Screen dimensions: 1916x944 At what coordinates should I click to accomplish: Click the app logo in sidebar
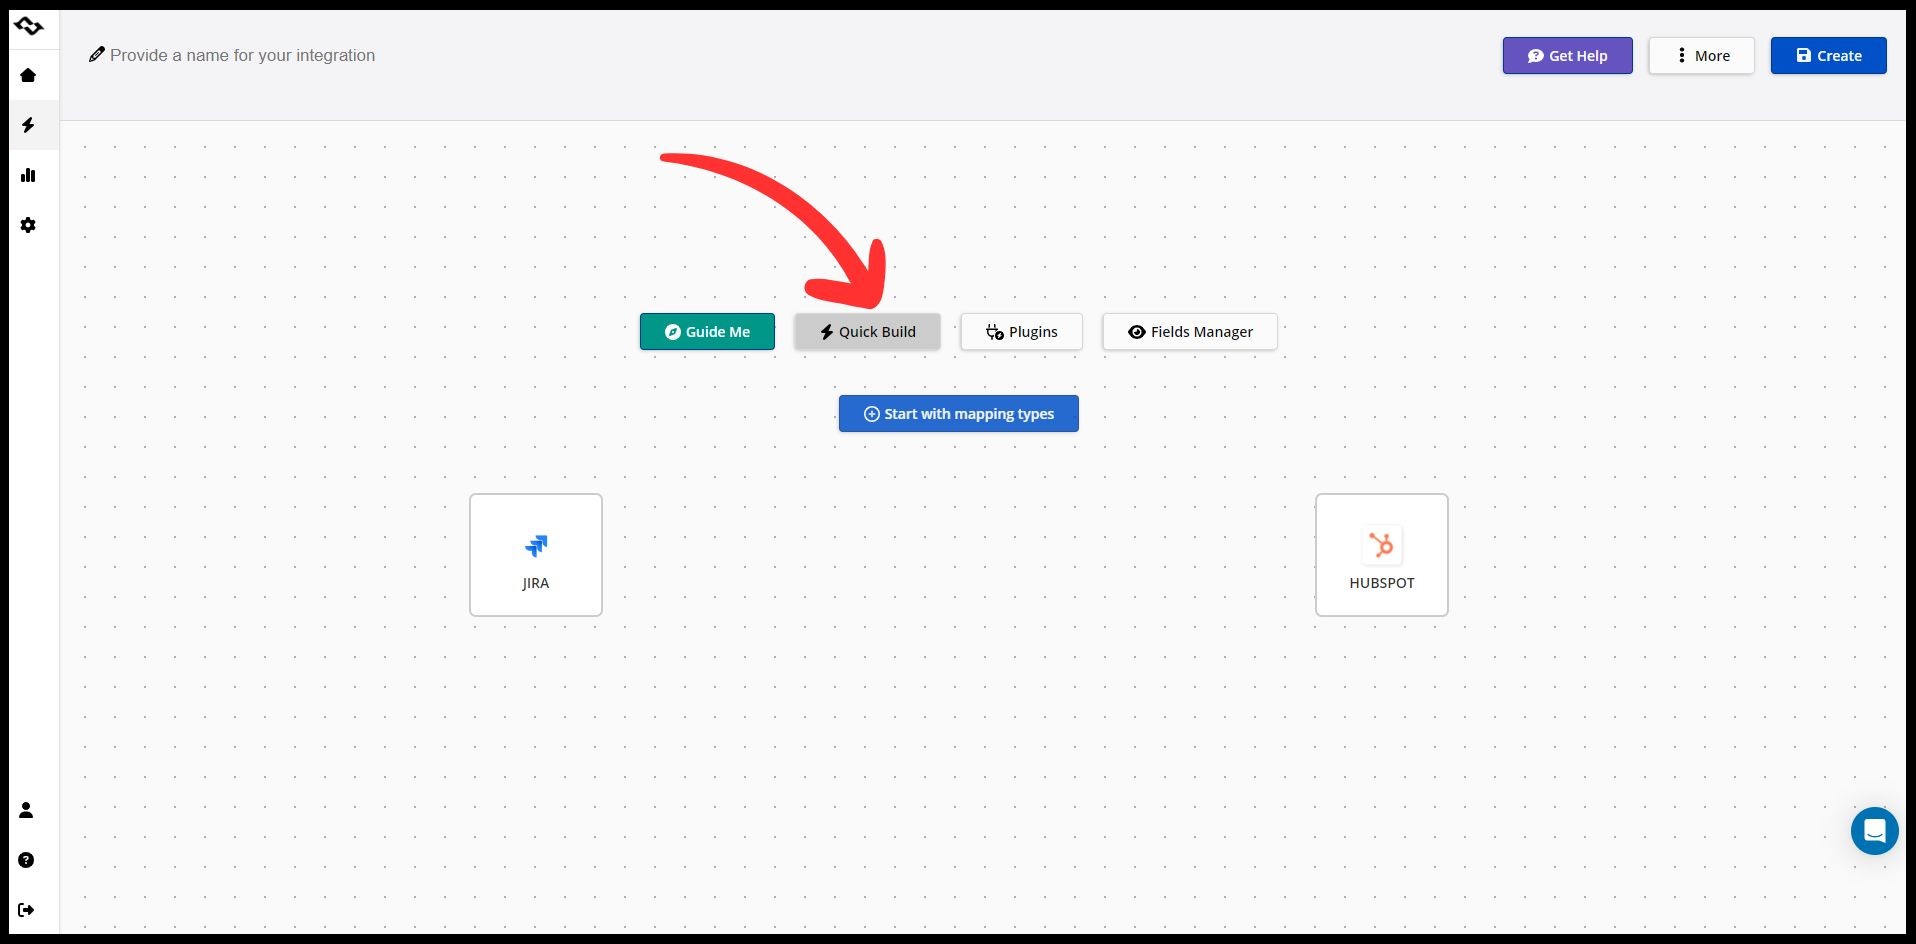click(29, 26)
